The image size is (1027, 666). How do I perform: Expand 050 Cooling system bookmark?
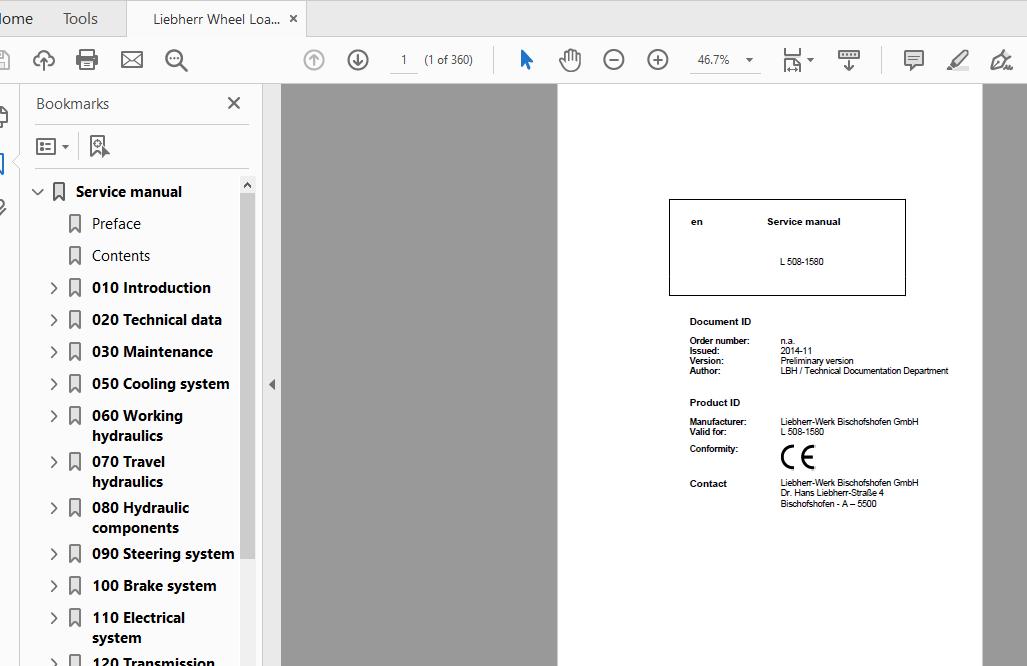point(54,384)
